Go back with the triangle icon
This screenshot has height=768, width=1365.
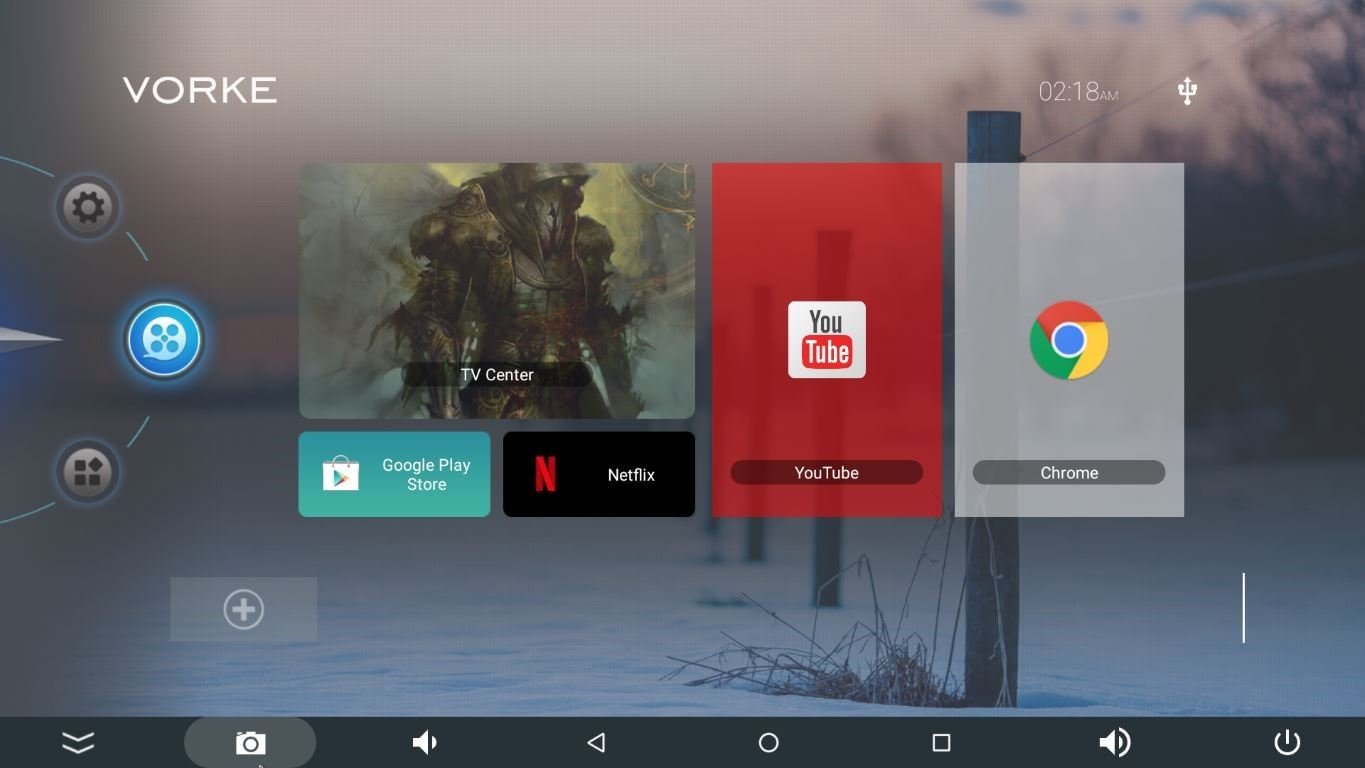click(x=596, y=742)
